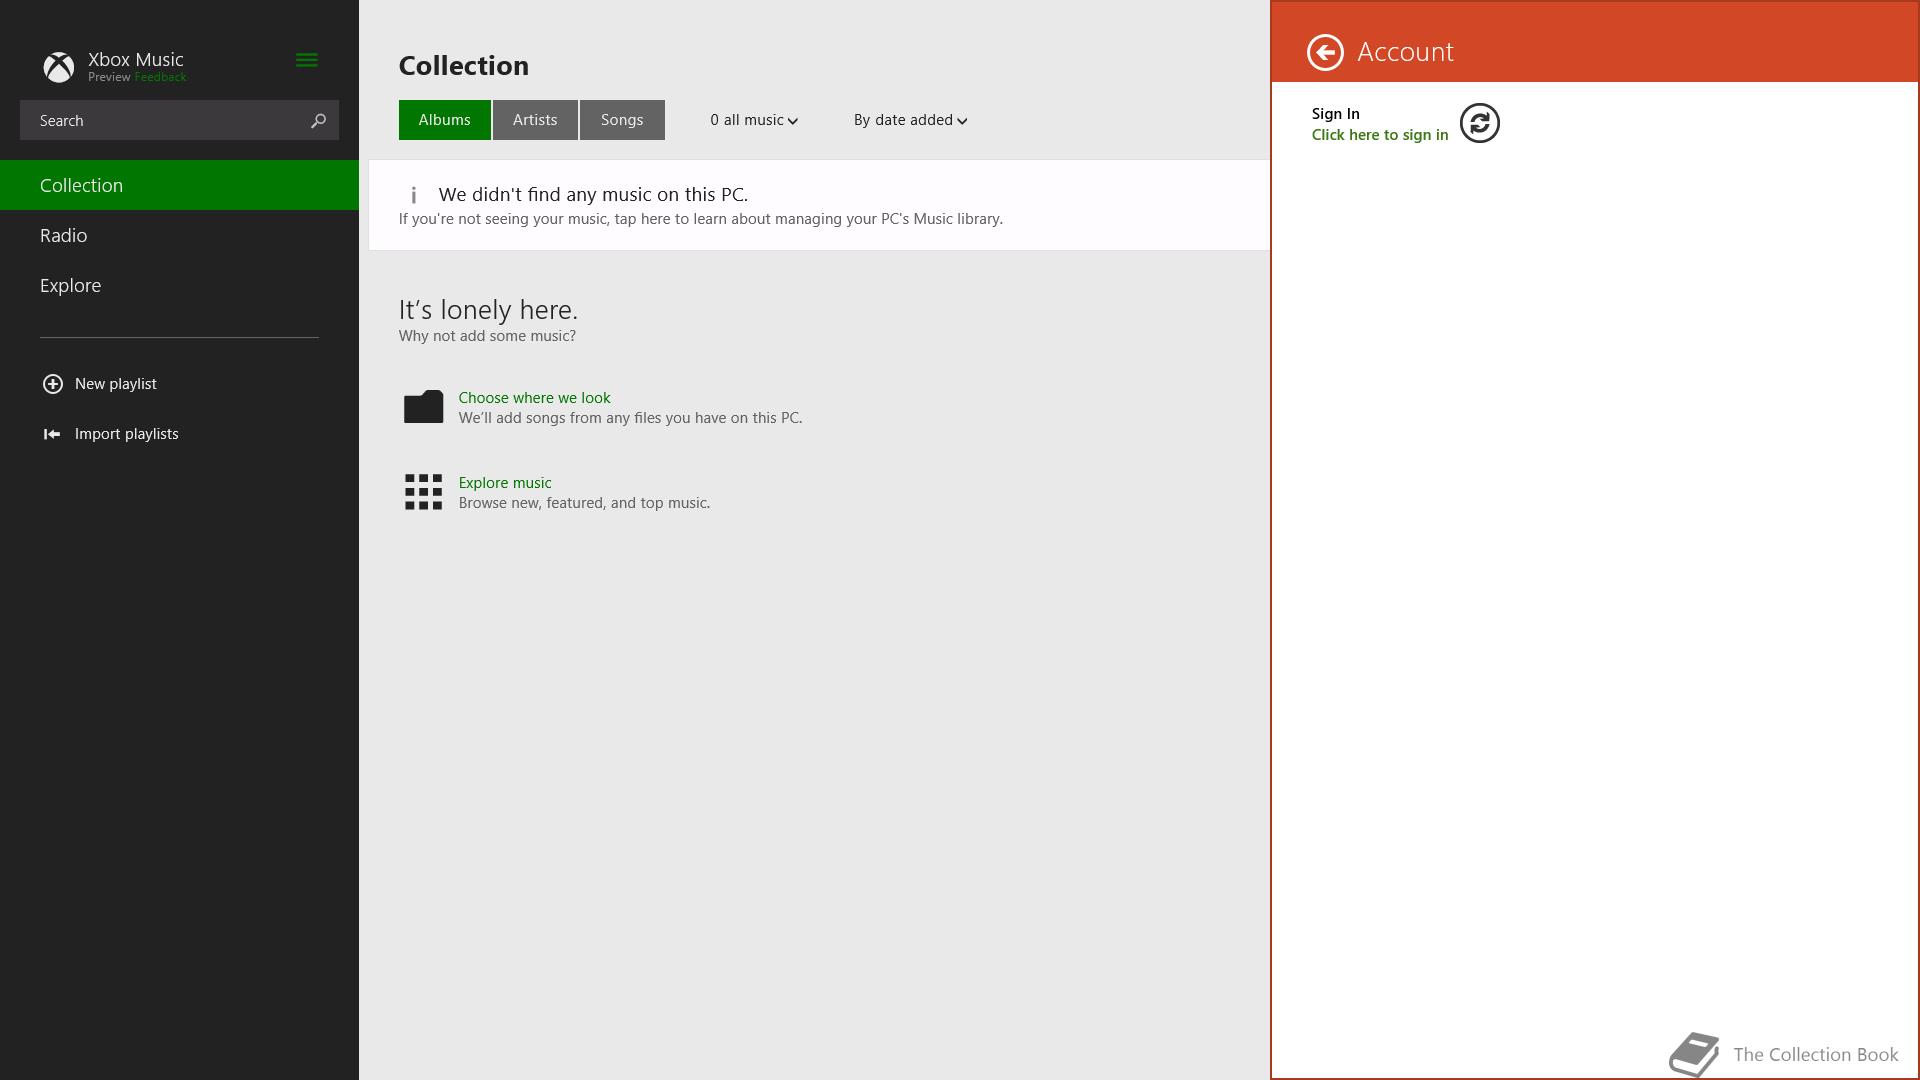Go back using the Account panel arrow
This screenshot has height=1080, width=1920.
pos(1325,52)
